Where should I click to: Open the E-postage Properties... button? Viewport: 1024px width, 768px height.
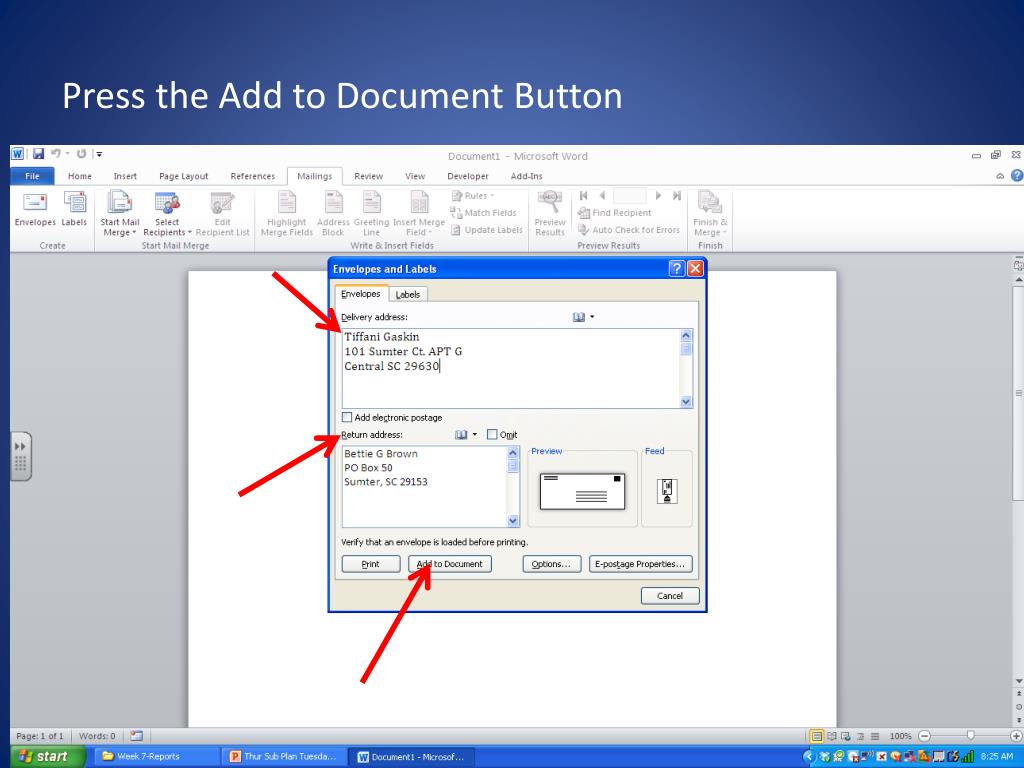pos(640,564)
